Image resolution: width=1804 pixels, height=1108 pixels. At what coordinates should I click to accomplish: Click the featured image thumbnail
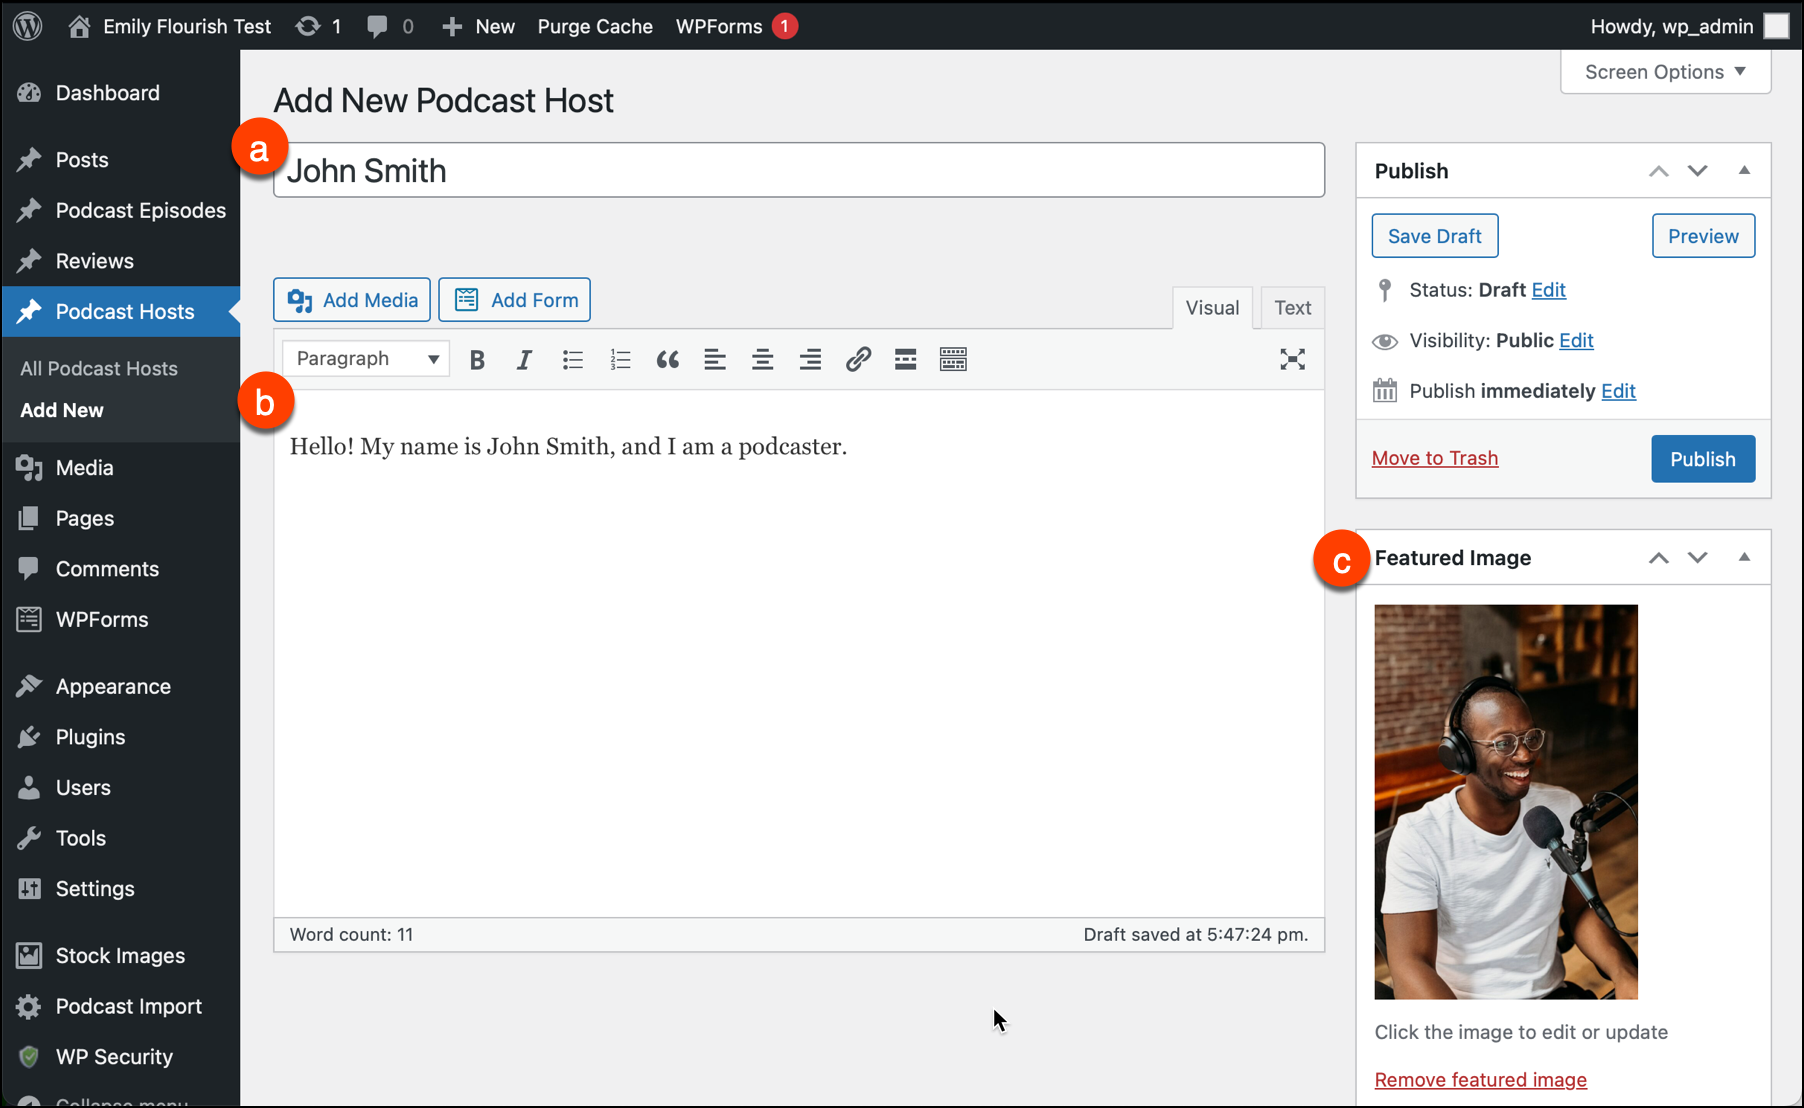1505,802
